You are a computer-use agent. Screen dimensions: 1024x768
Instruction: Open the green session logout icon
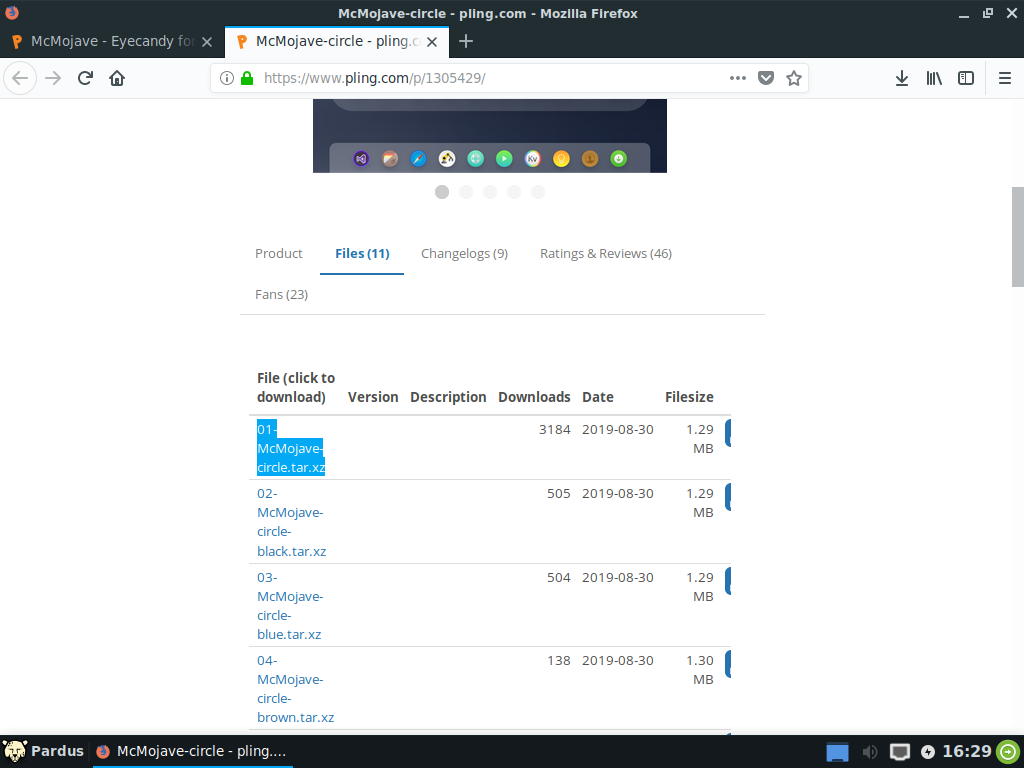[1008, 752]
